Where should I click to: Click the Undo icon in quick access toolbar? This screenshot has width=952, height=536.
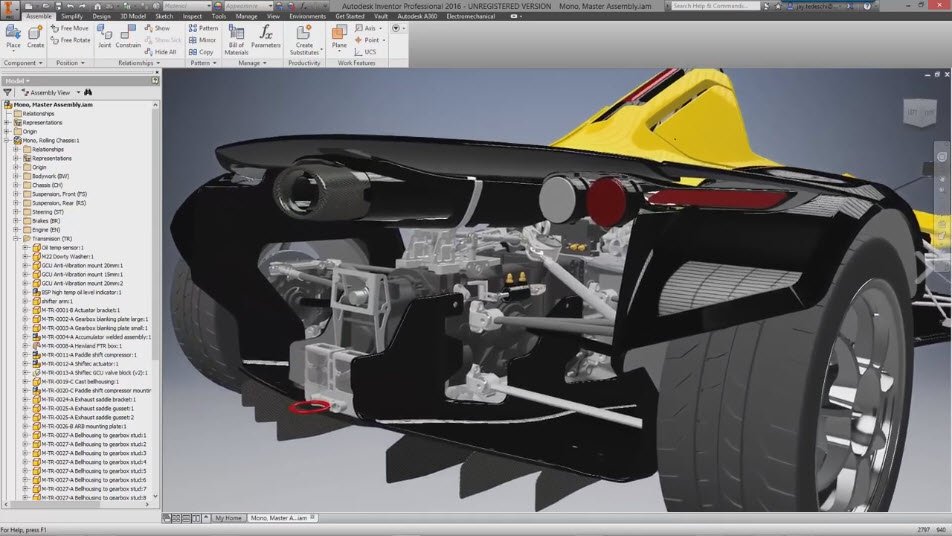[70, 6]
